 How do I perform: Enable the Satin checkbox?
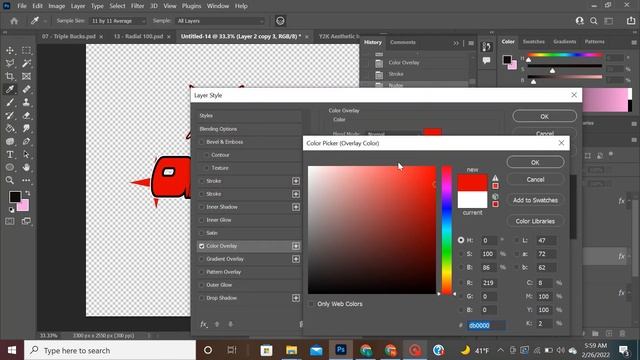[202, 233]
